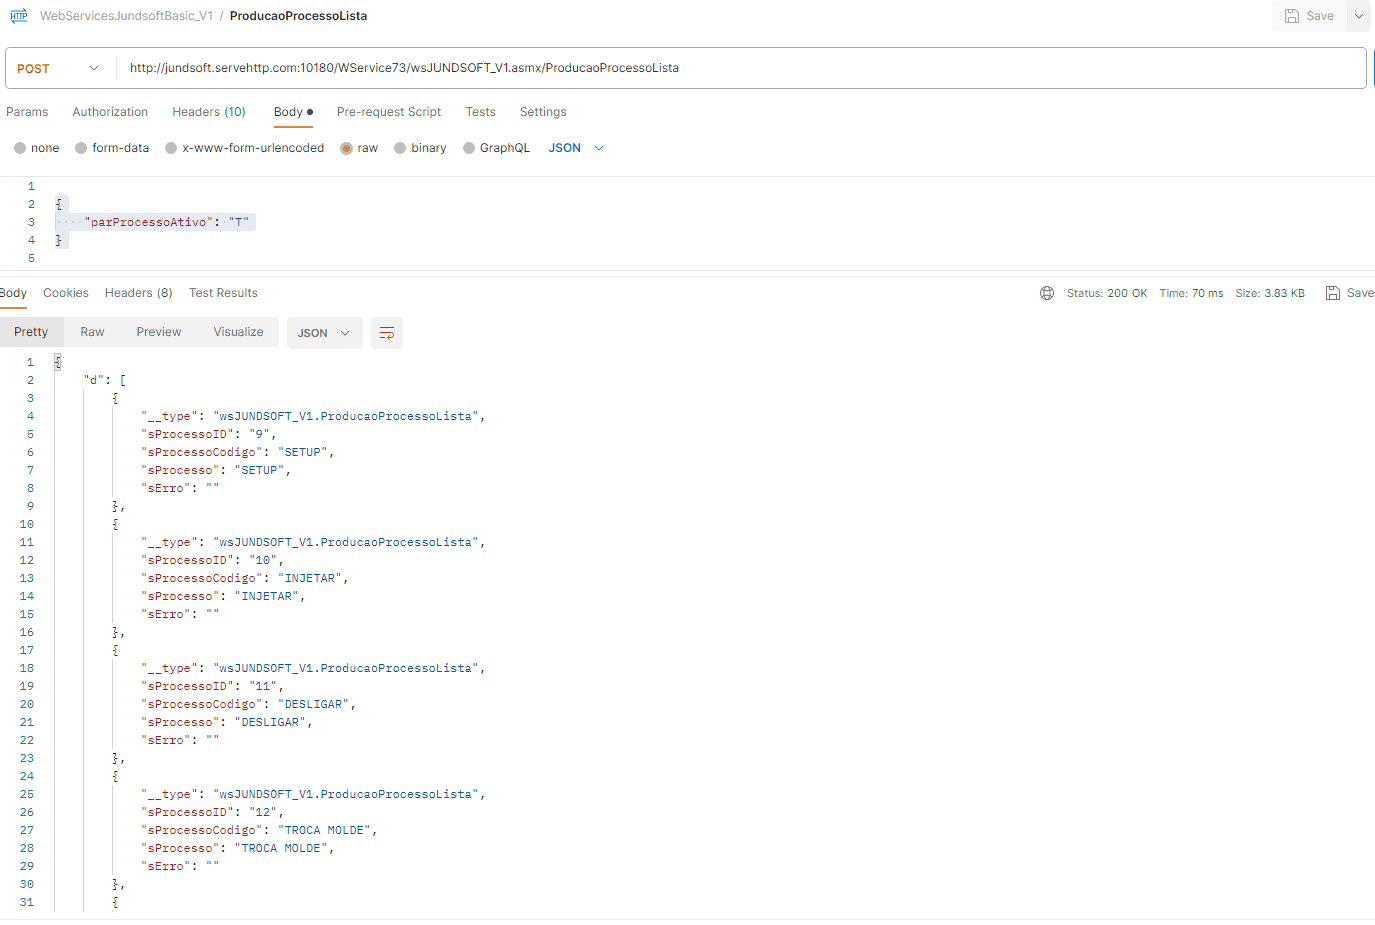Open the Authorization tab
Viewport: 1375px width, 925px height.
pos(110,112)
